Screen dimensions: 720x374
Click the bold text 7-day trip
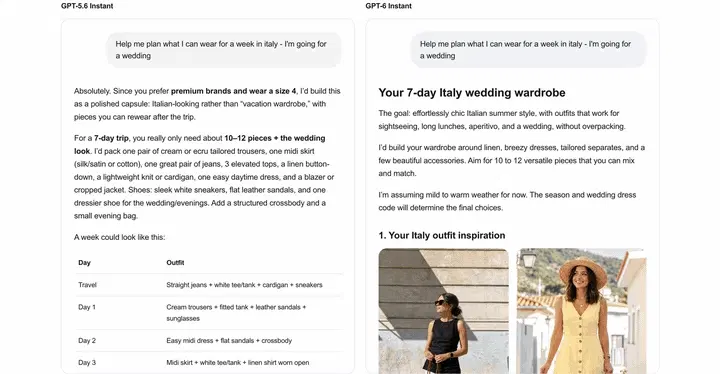point(111,138)
